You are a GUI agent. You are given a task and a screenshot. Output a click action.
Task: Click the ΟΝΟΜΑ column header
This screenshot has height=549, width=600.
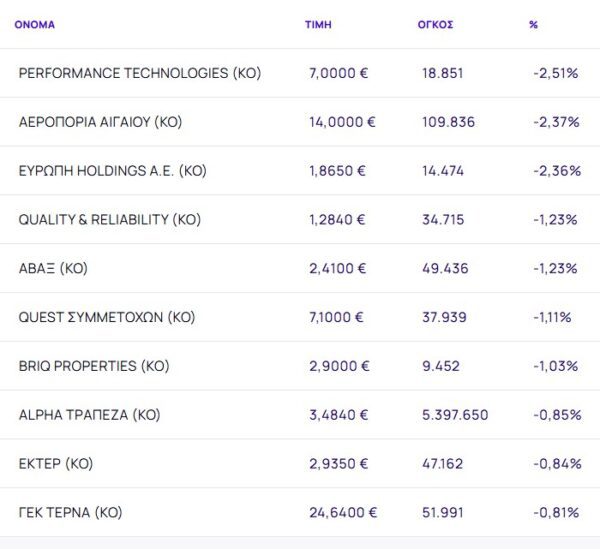tap(35, 25)
